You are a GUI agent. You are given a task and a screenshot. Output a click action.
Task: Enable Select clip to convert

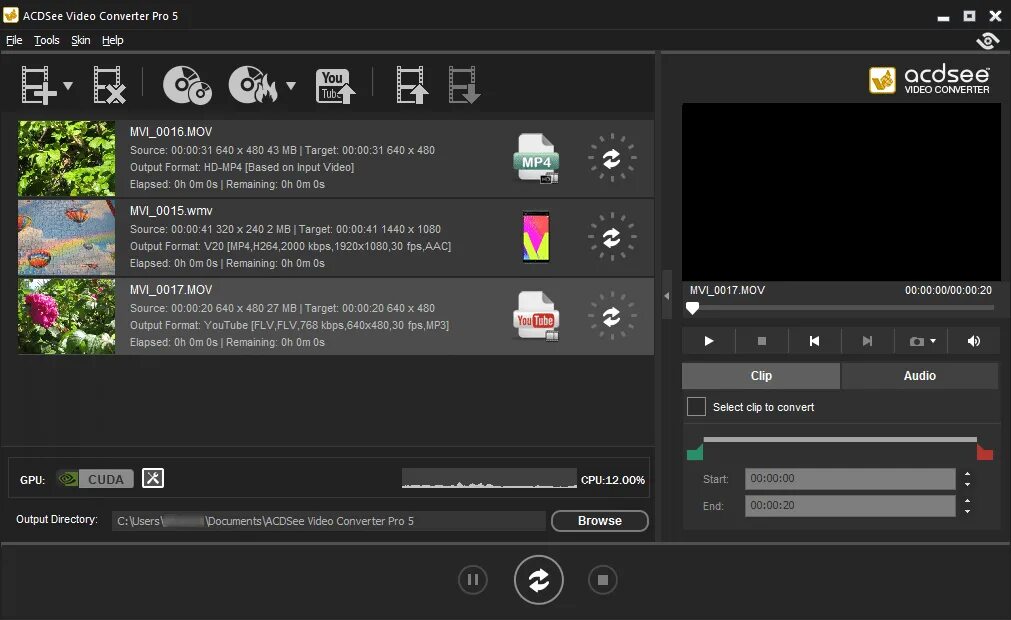(696, 407)
